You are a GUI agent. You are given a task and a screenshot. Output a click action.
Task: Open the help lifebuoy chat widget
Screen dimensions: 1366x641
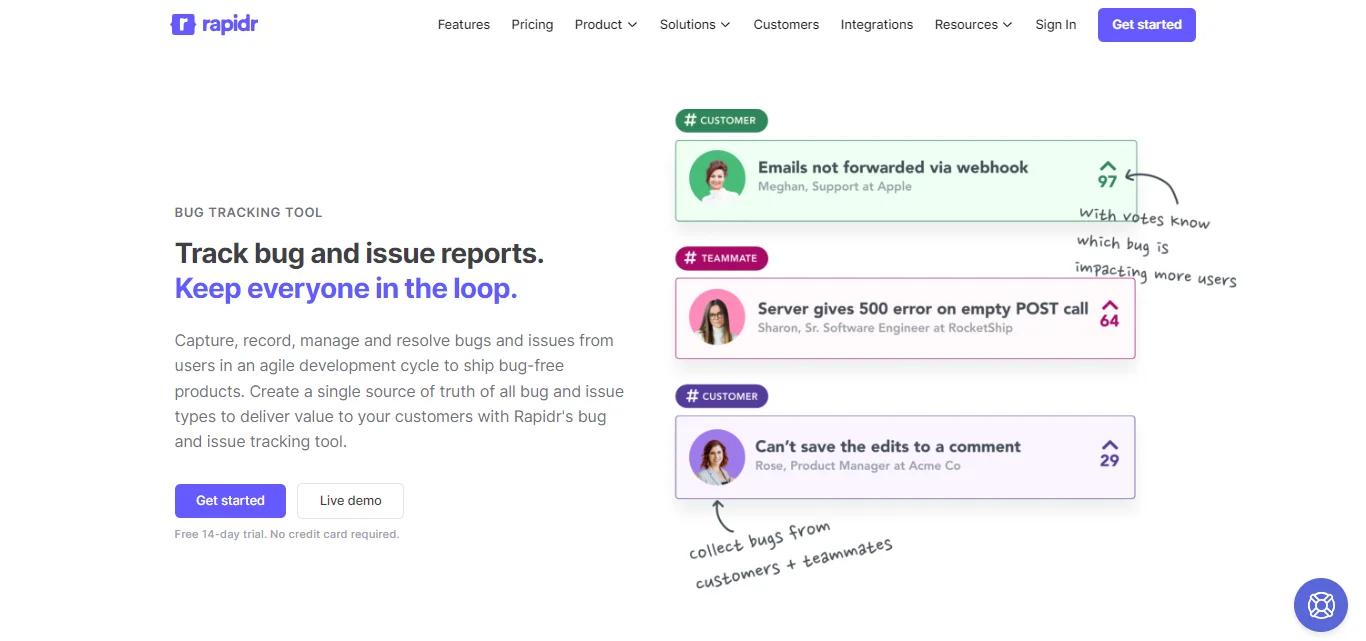(x=1321, y=605)
